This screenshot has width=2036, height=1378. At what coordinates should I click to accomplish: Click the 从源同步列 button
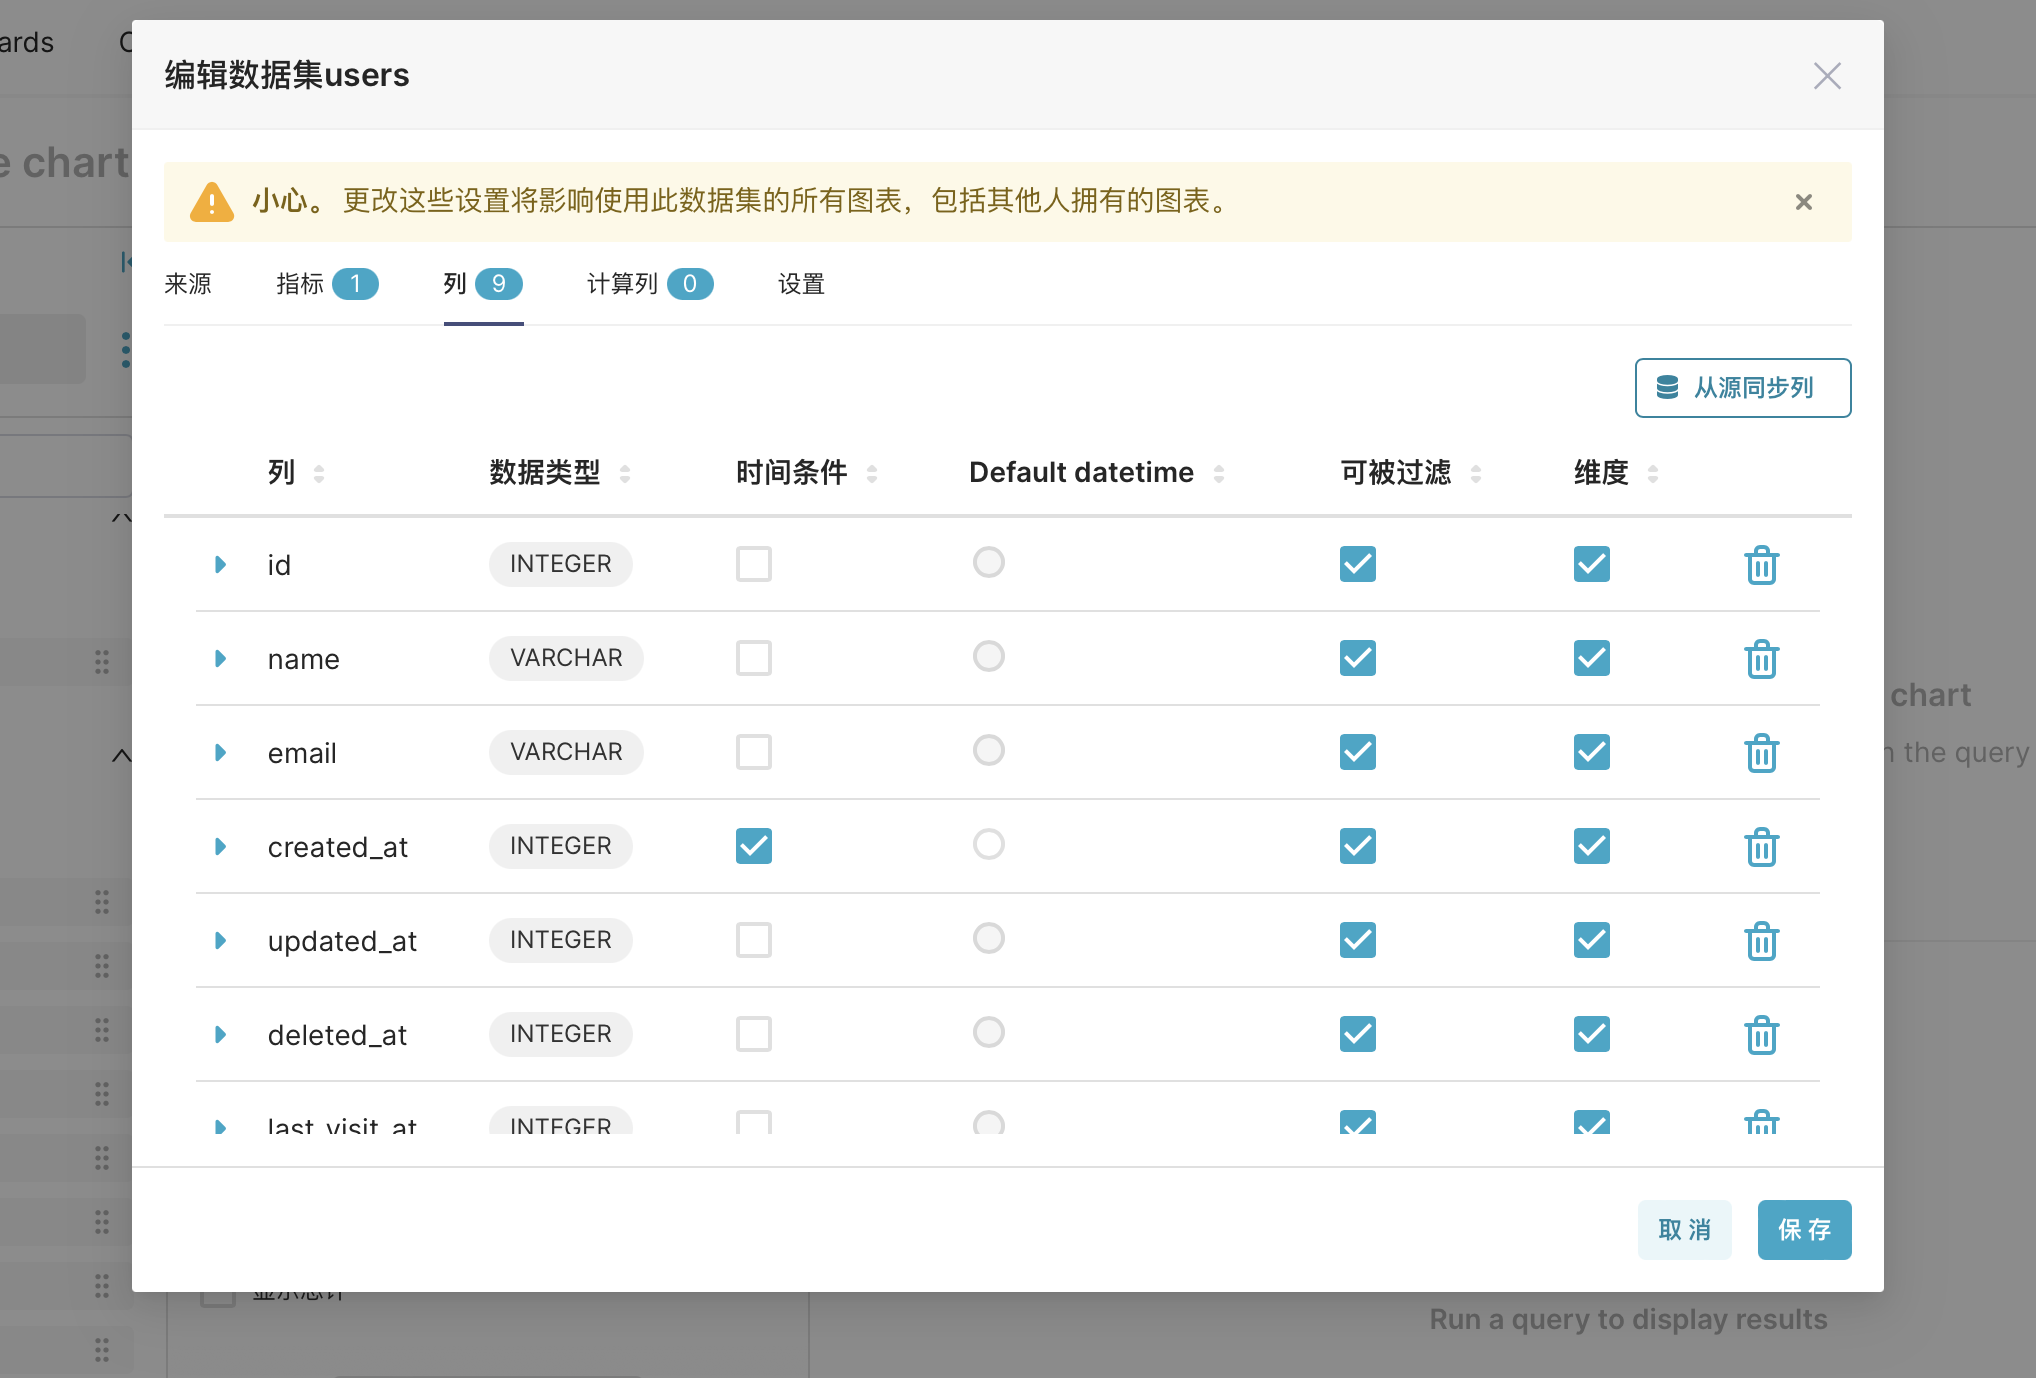(x=1742, y=388)
